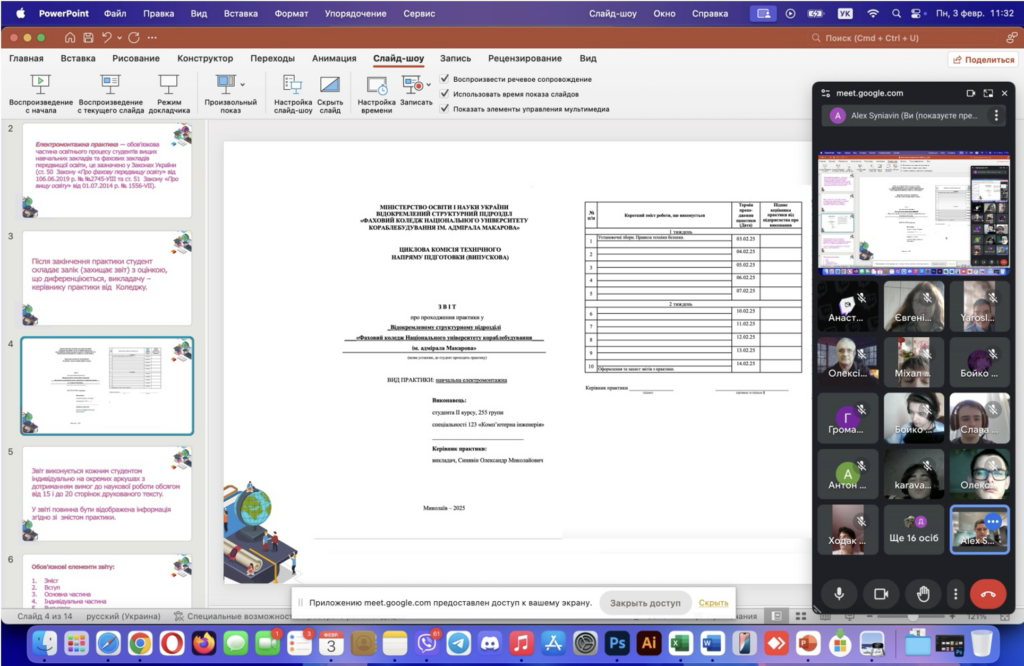Redo the last action in title bar
Image resolution: width=1024 pixels, height=666 pixels.
point(134,38)
